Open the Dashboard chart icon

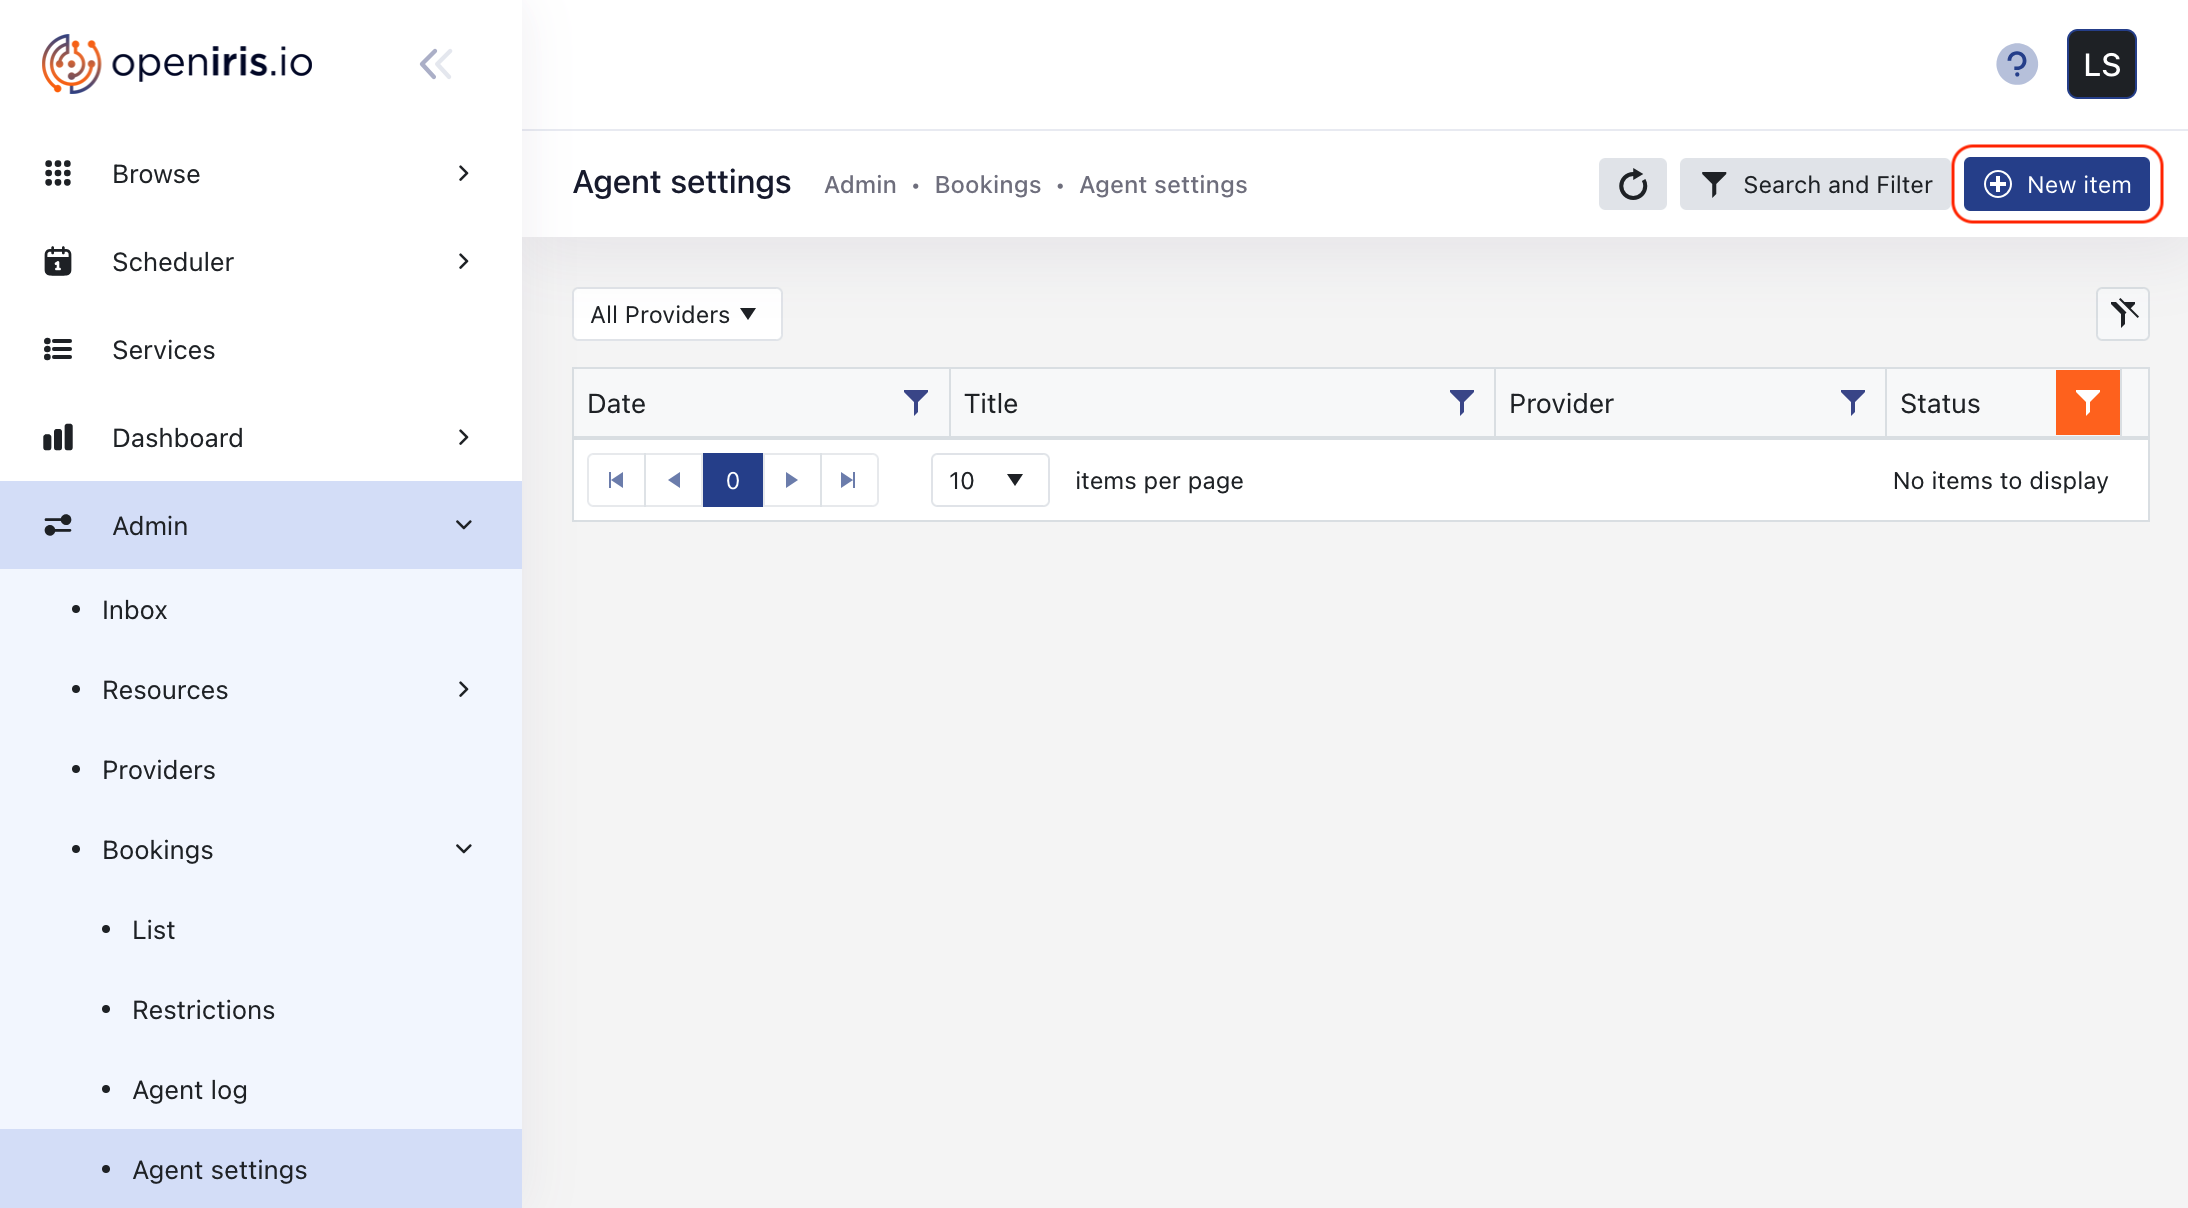coord(58,437)
